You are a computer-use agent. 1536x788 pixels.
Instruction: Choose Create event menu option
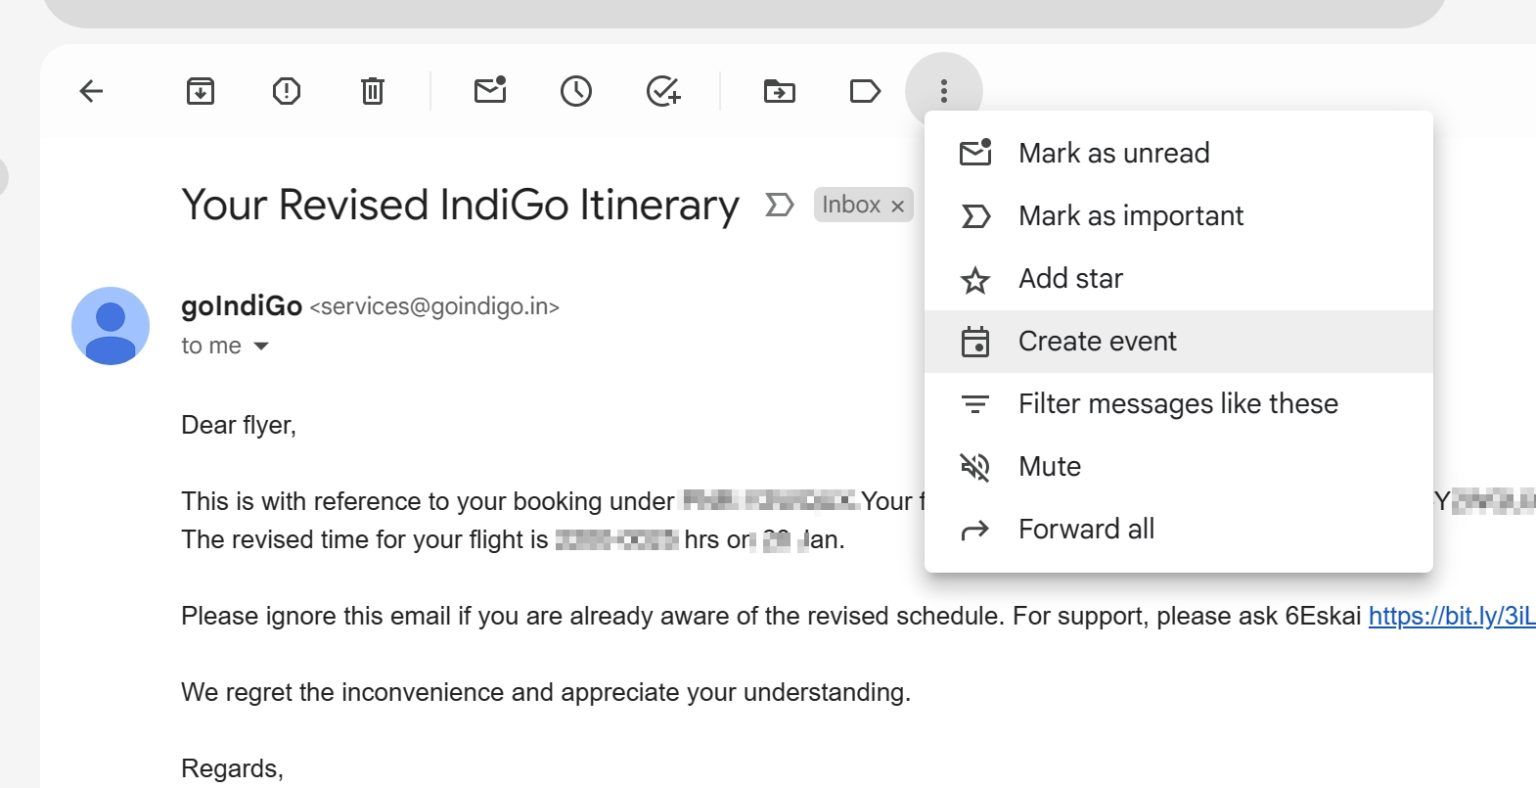pos(1179,342)
